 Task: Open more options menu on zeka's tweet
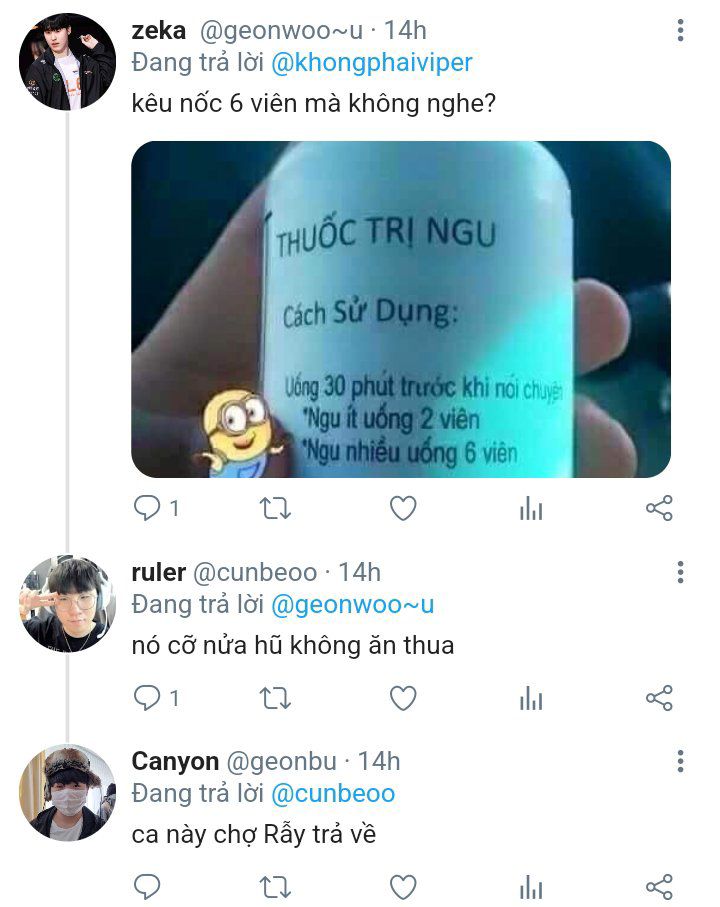point(680,32)
